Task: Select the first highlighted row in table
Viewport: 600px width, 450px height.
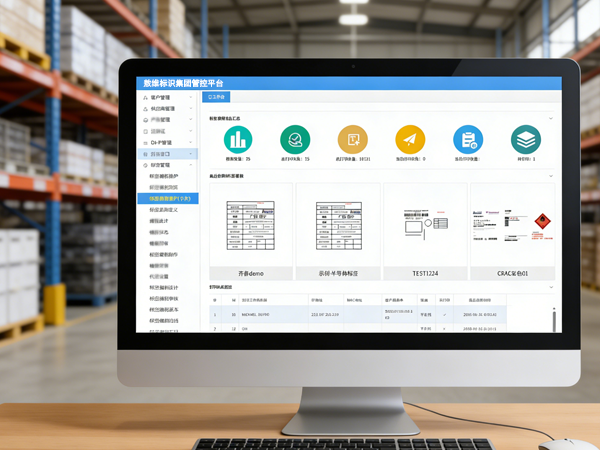Action: 358,315
